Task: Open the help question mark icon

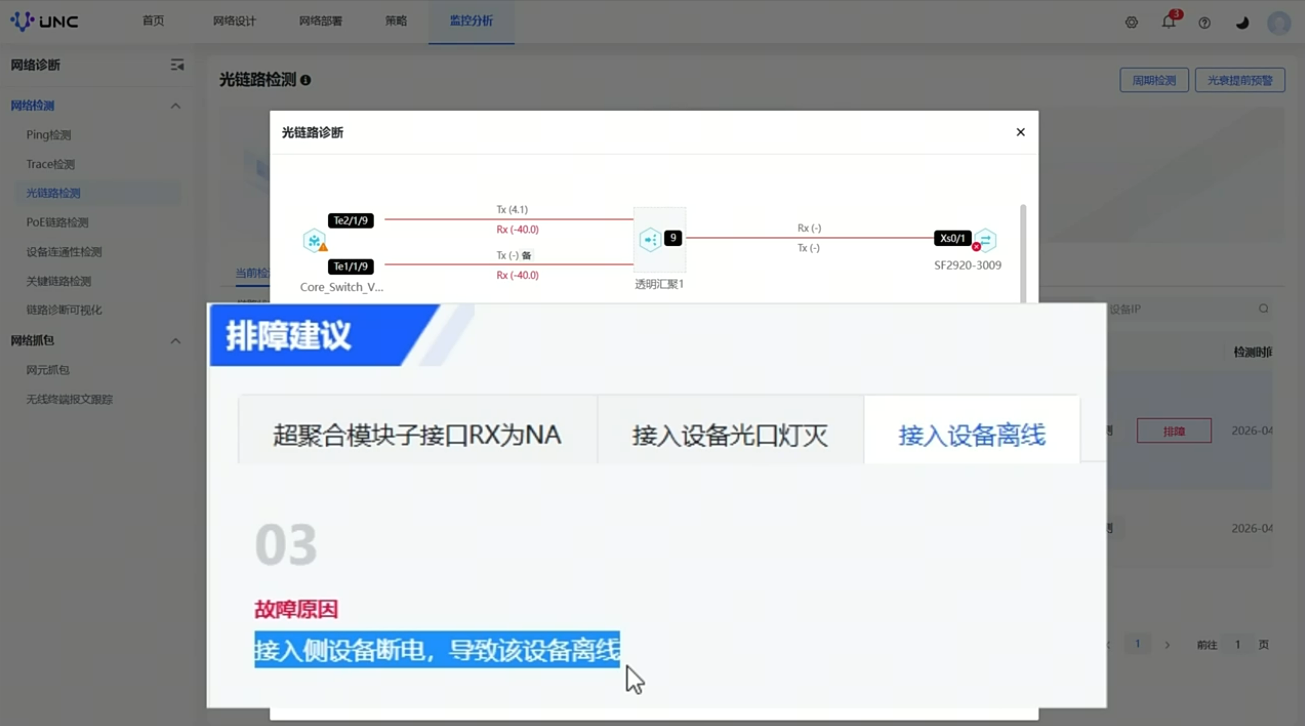Action: tap(1204, 22)
